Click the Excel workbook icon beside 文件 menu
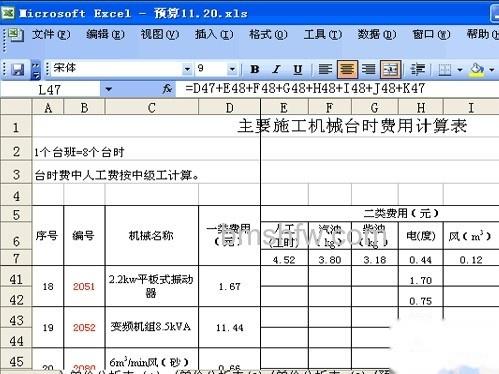499x374 pixels. coord(15,35)
